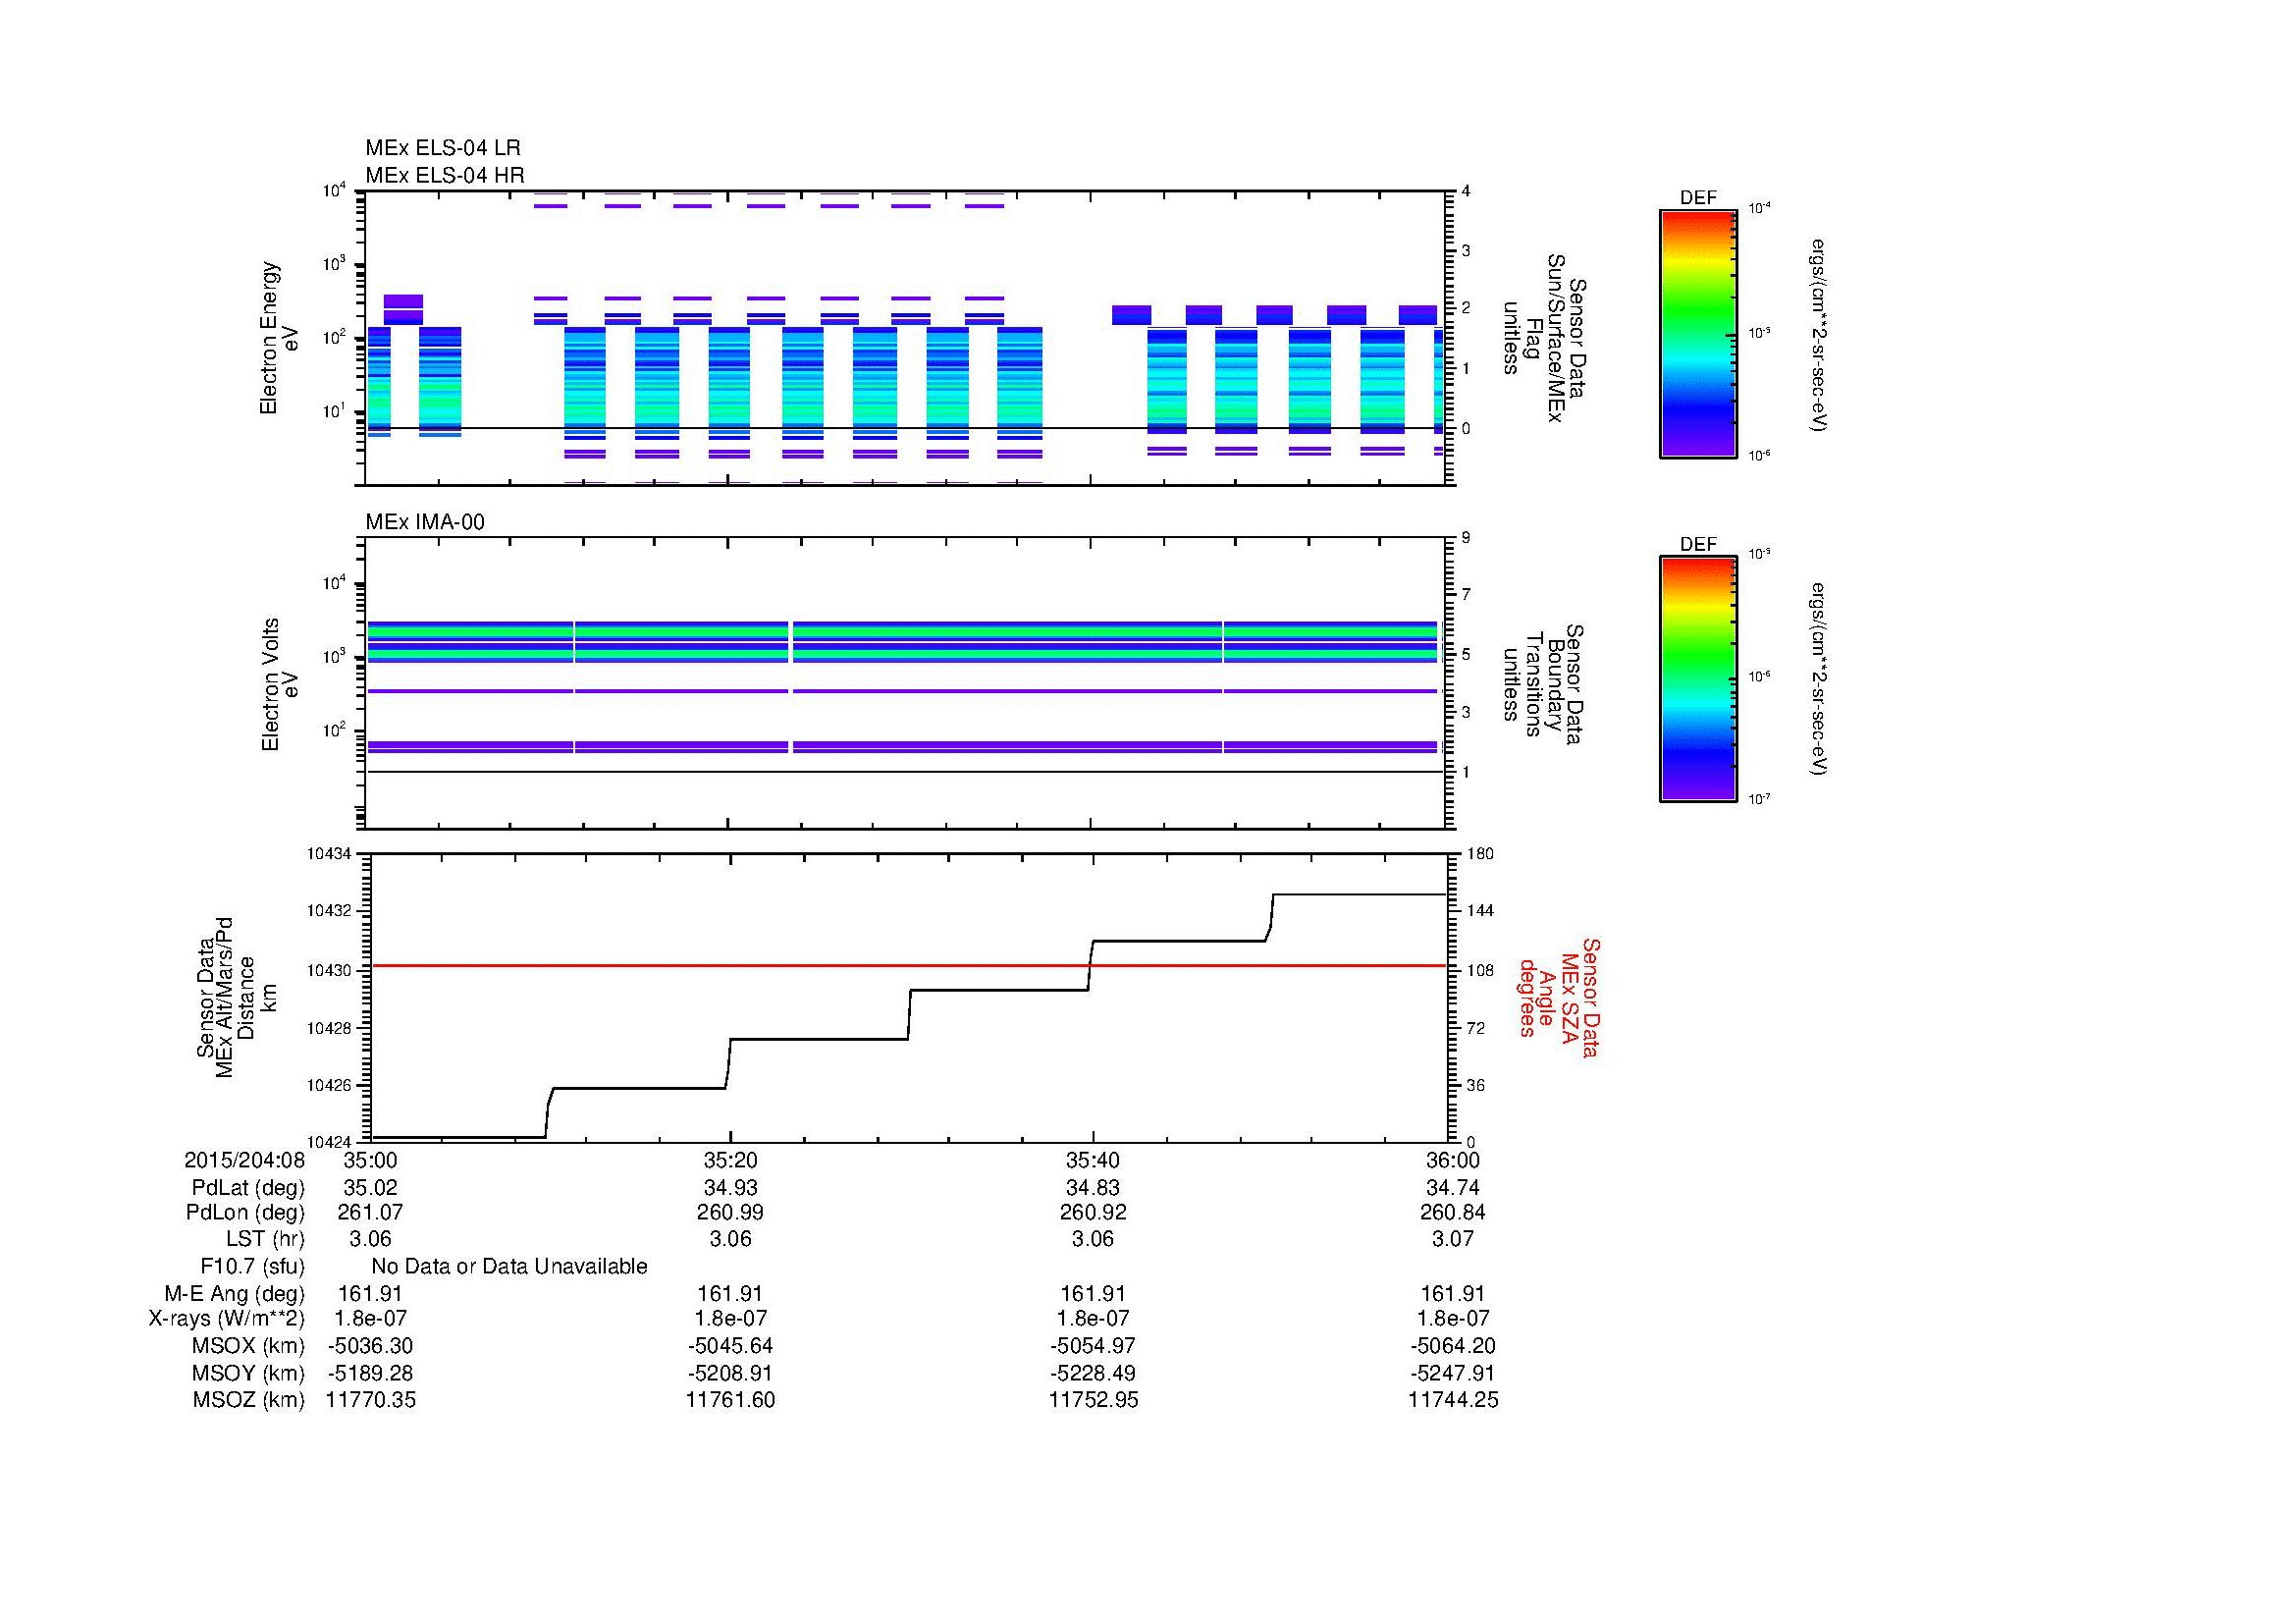
Task: Click the LST value 3.07
Action: 1453,1239
